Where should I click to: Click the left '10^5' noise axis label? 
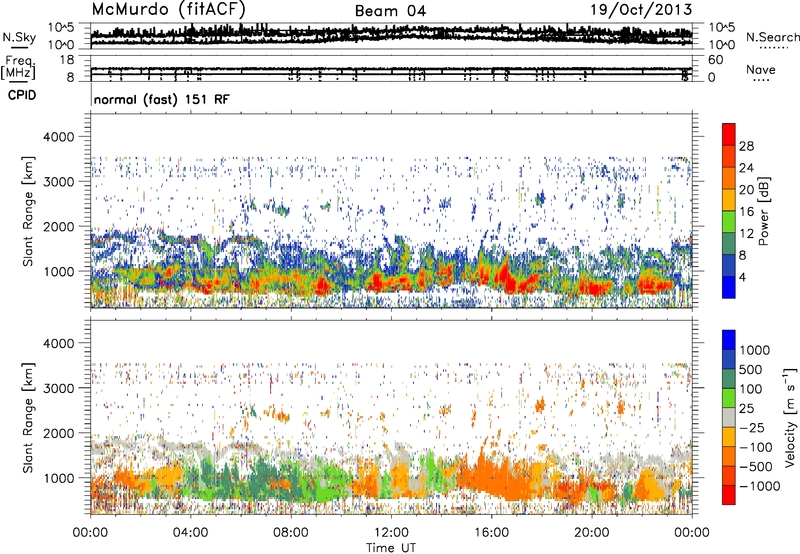pyautogui.click(x=61, y=28)
